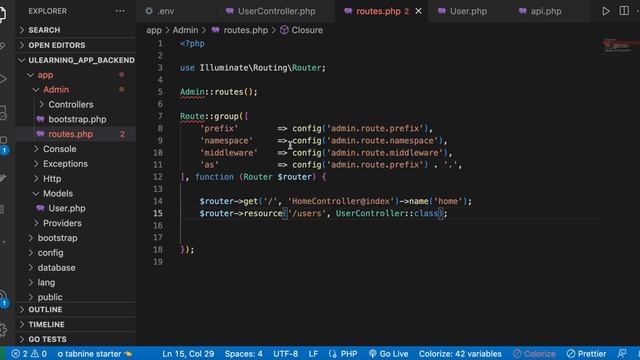
Task: Open Run and Debug activity icon
Action: click(3, 79)
